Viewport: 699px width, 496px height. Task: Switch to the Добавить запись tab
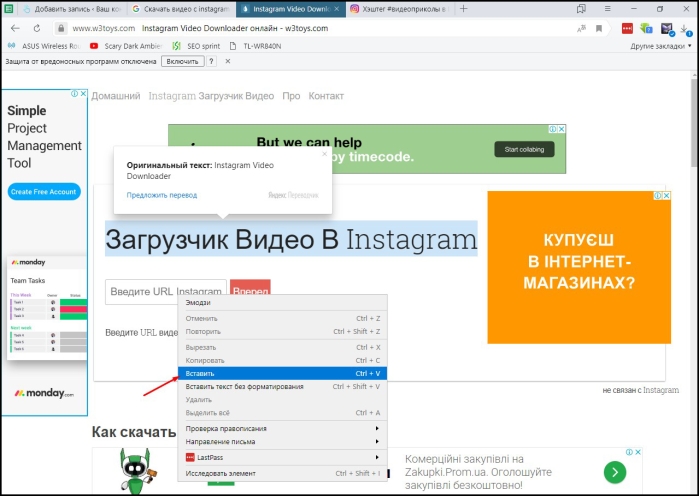click(72, 9)
